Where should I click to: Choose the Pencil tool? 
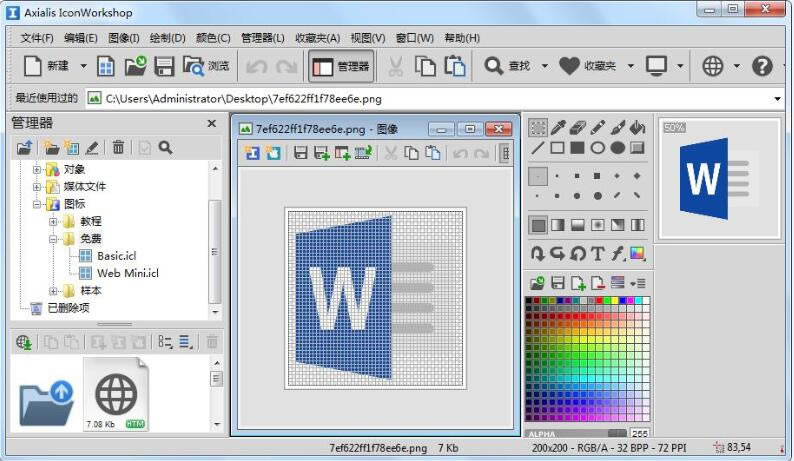click(598, 128)
